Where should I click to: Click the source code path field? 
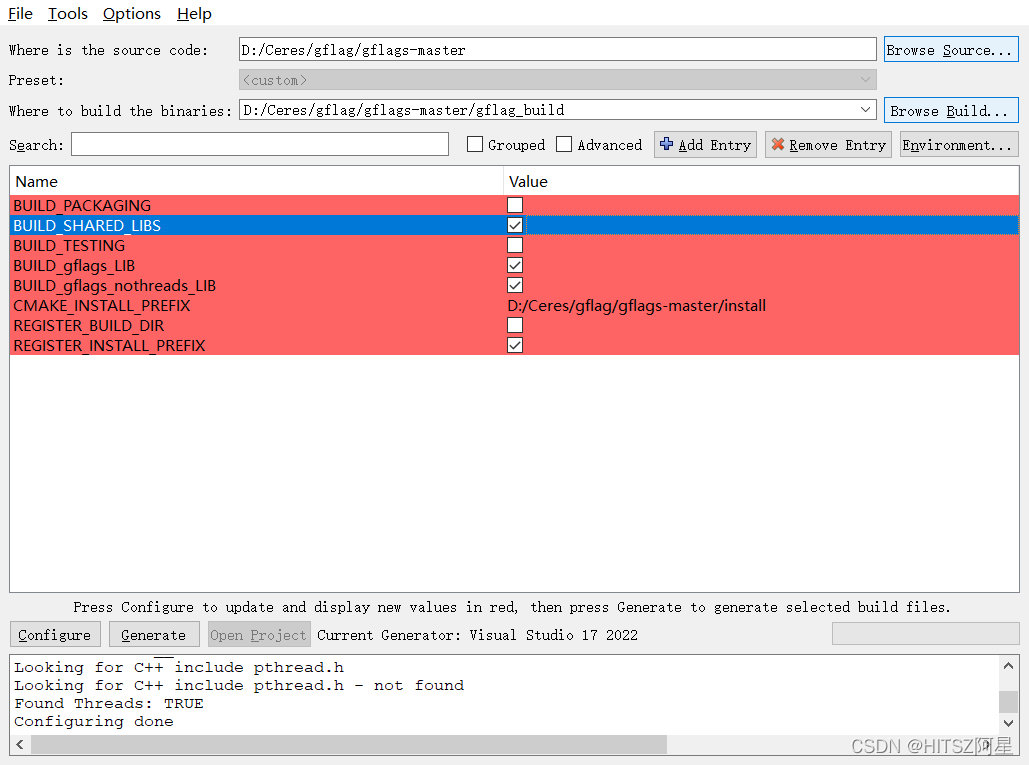pos(557,50)
